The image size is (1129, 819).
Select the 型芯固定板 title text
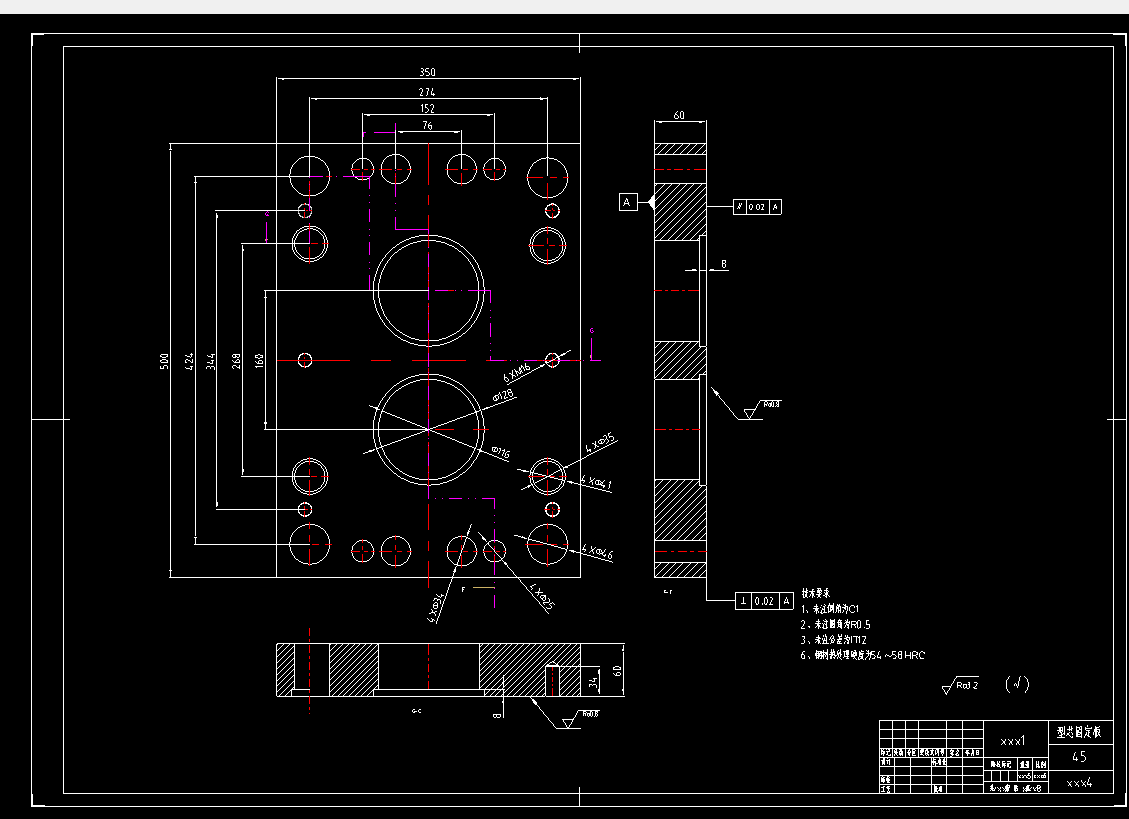pos(1079,733)
